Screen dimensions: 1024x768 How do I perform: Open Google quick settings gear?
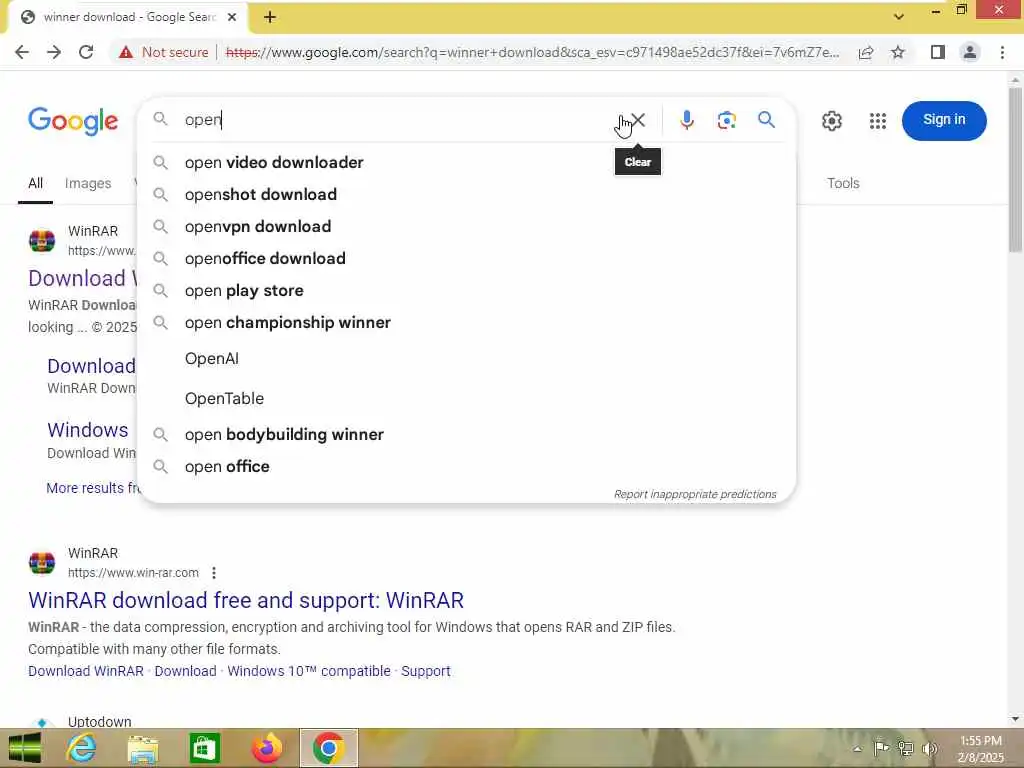coord(831,121)
